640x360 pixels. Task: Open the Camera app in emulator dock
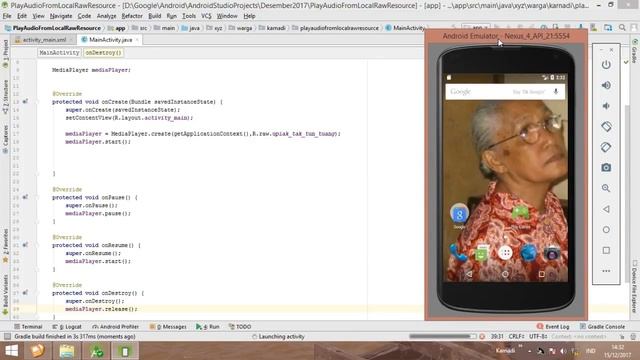tap(552, 253)
